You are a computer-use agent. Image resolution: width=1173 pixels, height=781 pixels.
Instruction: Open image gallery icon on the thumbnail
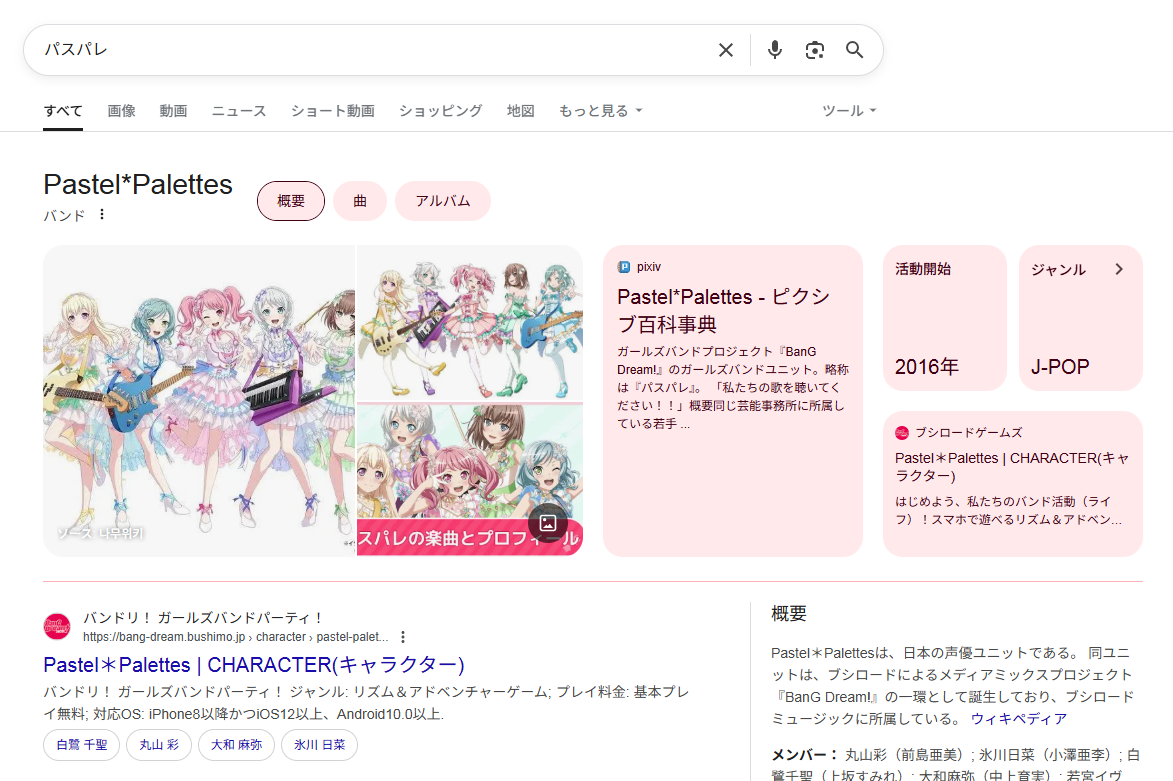tap(548, 523)
